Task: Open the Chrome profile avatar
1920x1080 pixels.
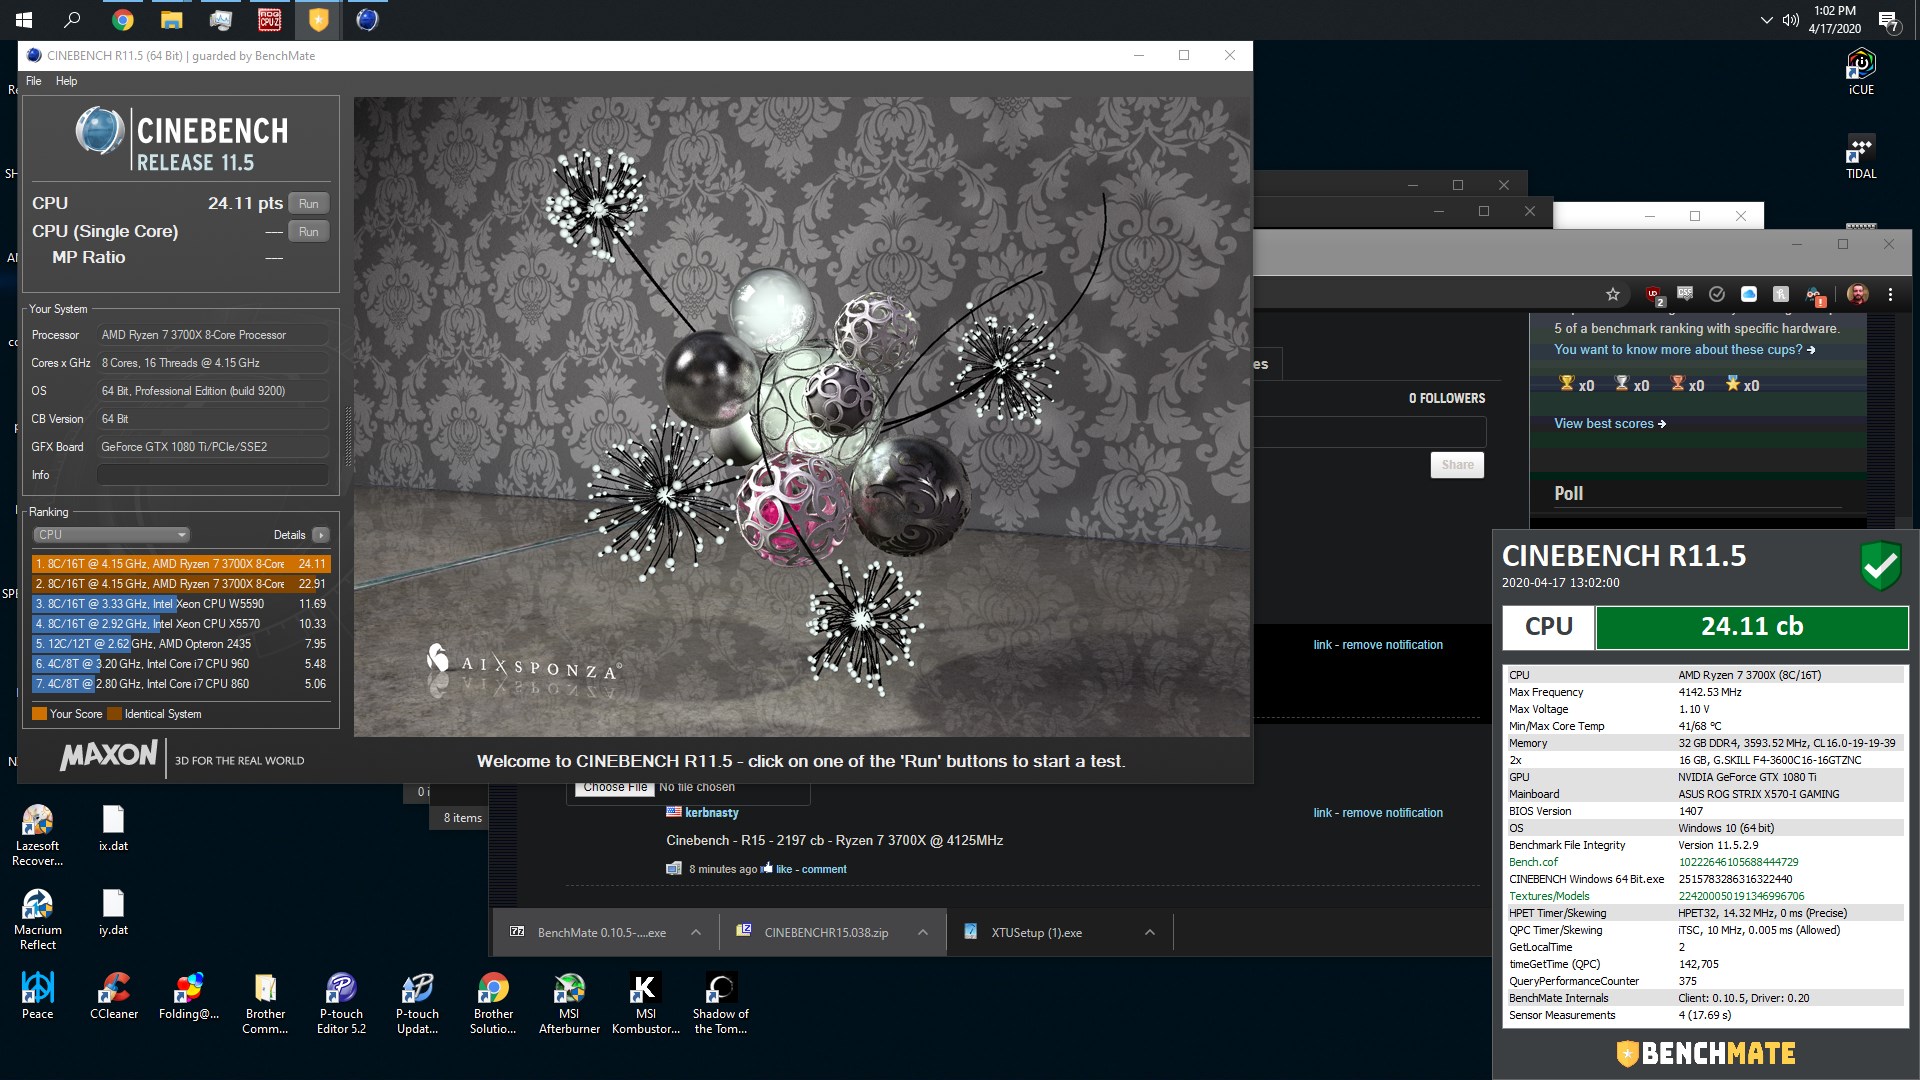Action: [x=1858, y=294]
